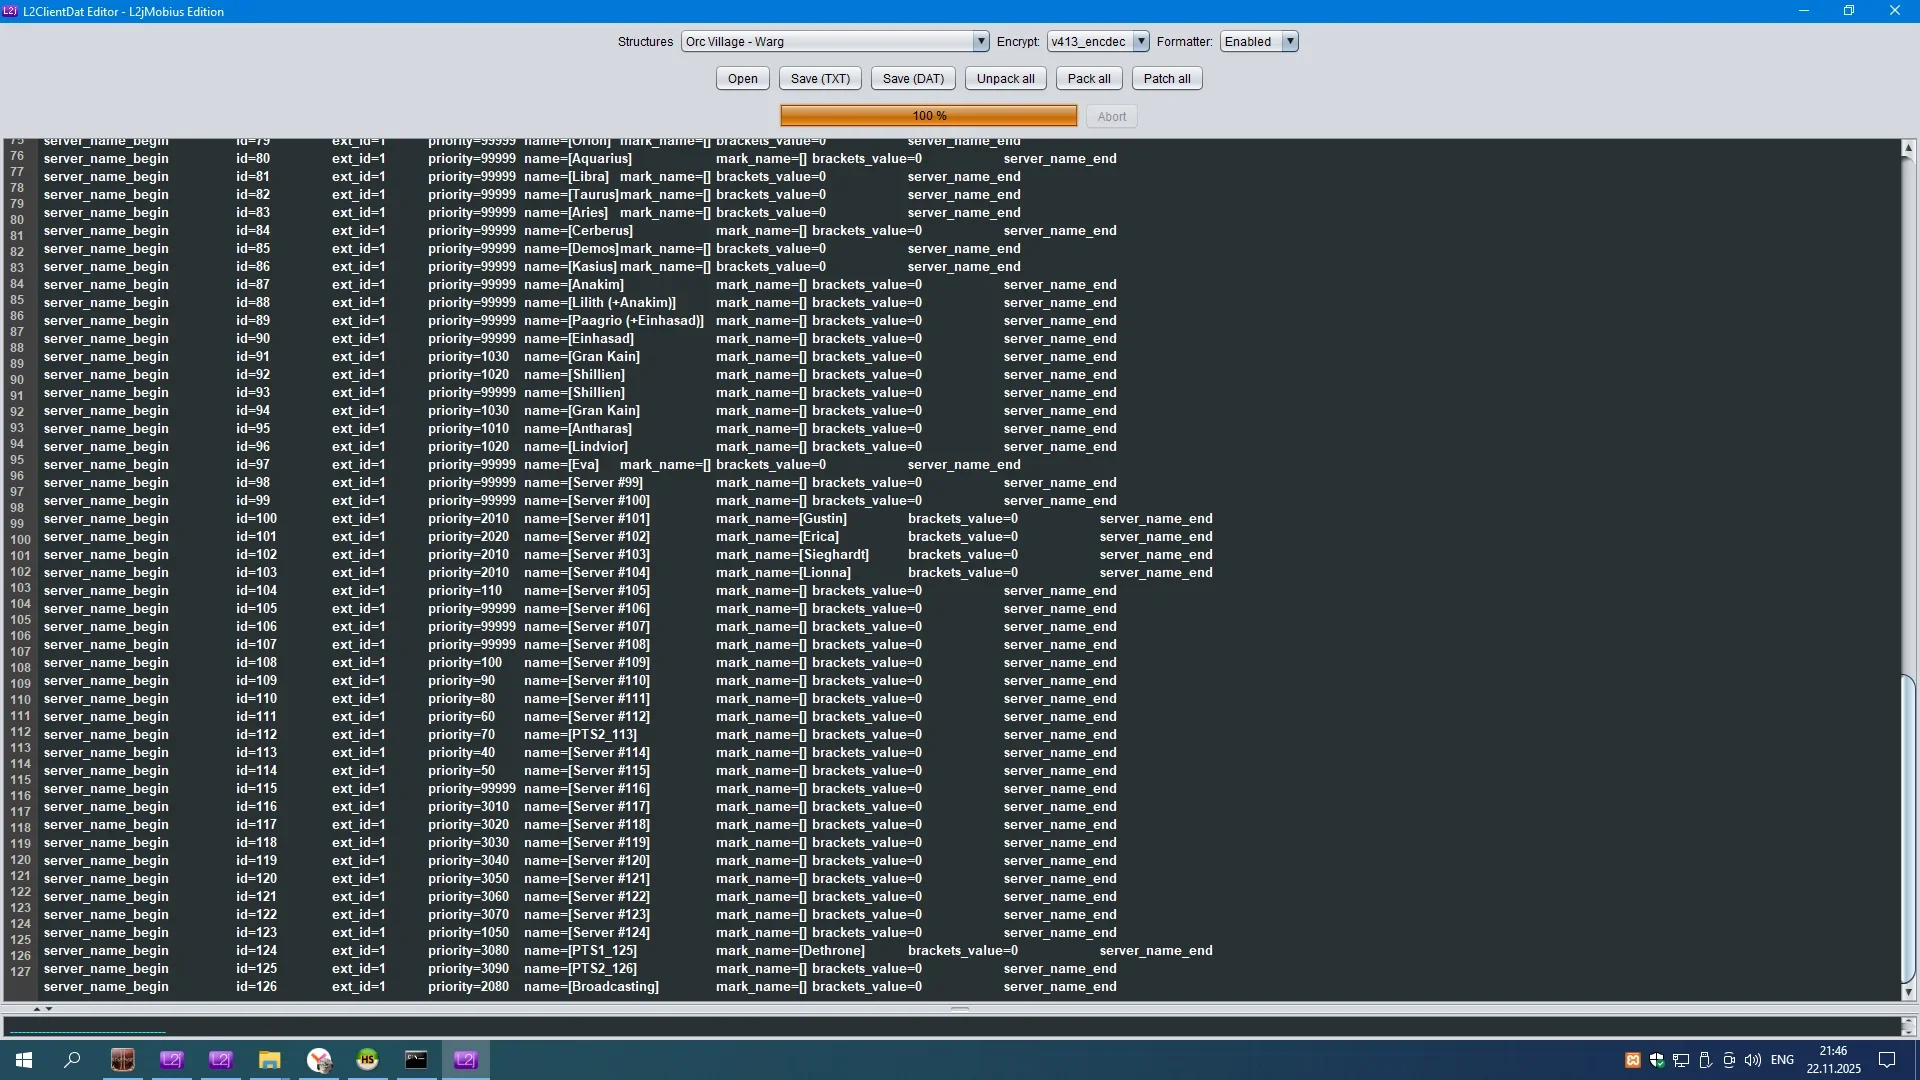Viewport: 1920px width, 1080px height.
Task: Click the vertical scrollbar down arrow
Action: pos(1908,992)
